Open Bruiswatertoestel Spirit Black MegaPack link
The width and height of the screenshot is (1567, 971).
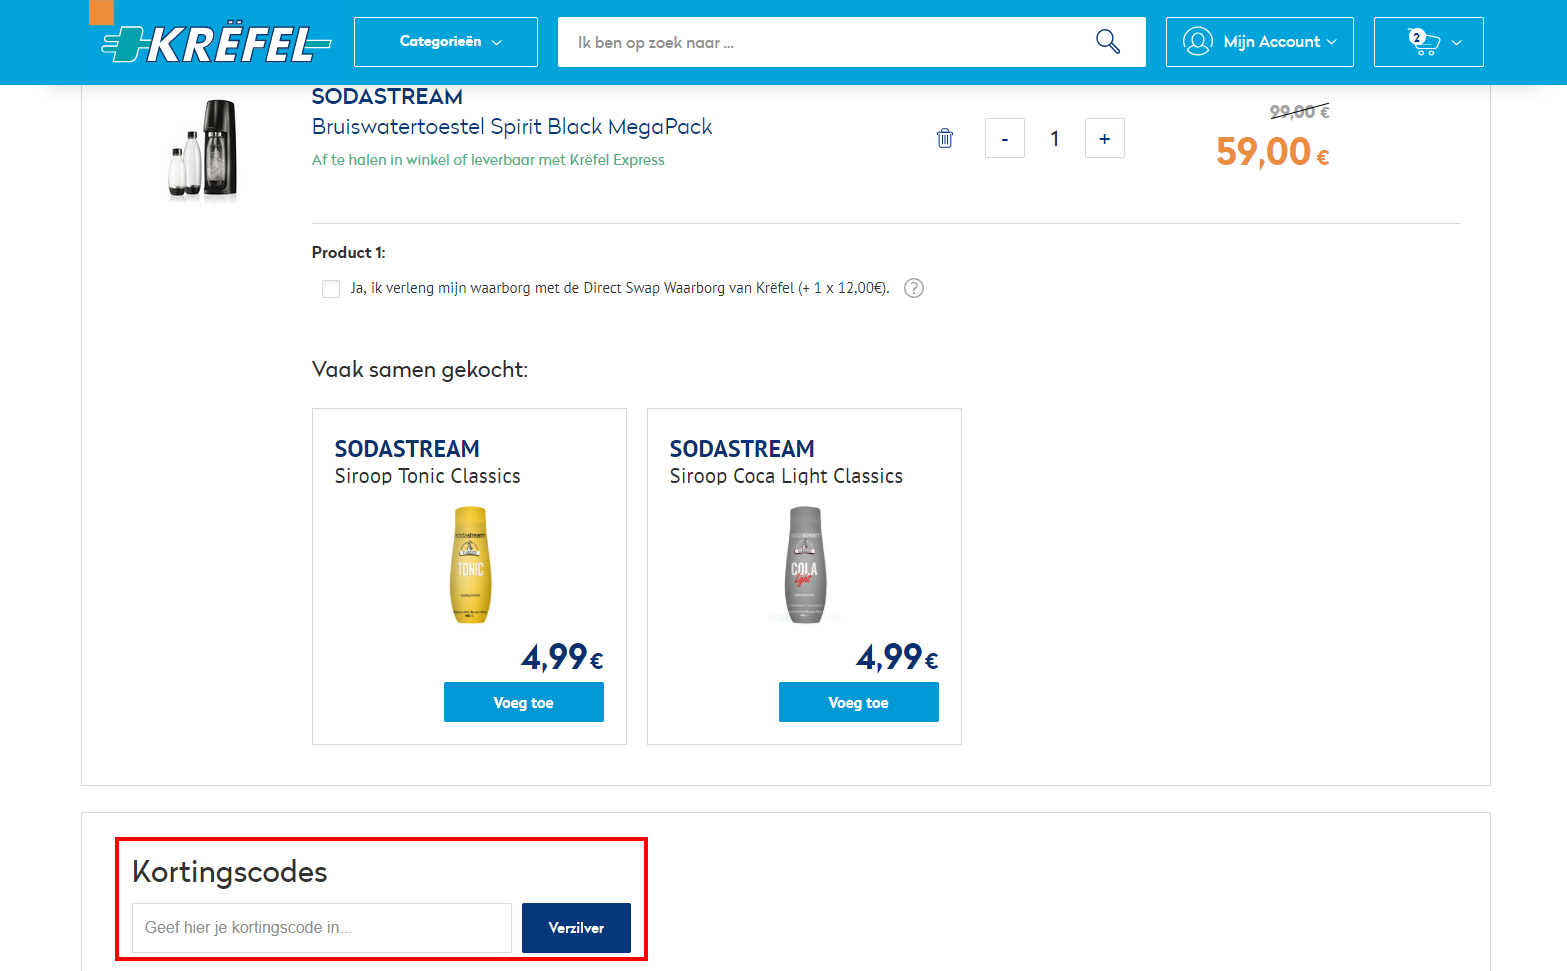point(512,127)
